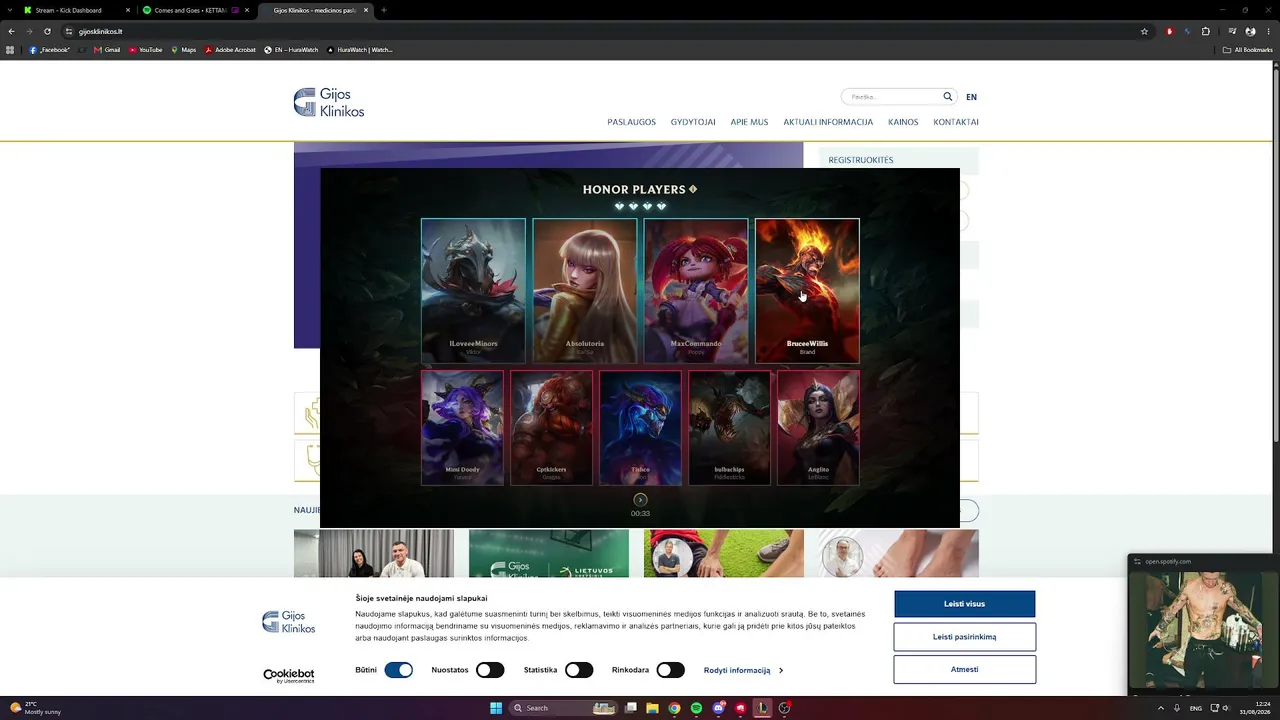The width and height of the screenshot is (1280, 720).
Task: Open the Chrome apps grid icon
Action: click(x=10, y=49)
